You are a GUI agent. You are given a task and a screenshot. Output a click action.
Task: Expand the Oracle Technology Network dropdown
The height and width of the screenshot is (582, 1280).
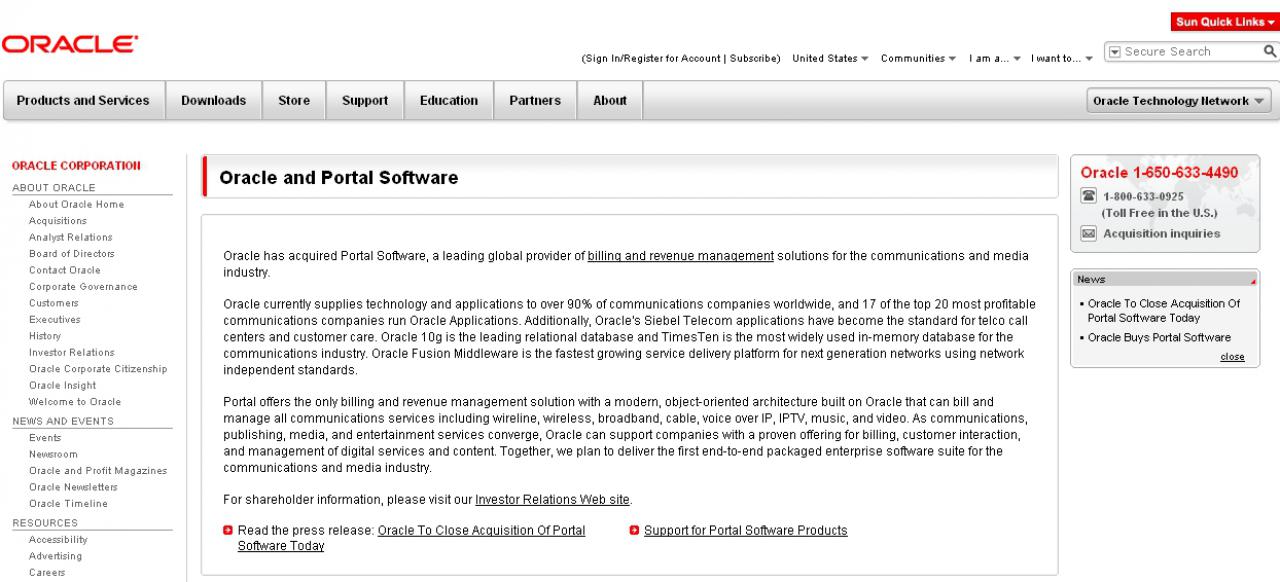coord(1179,101)
